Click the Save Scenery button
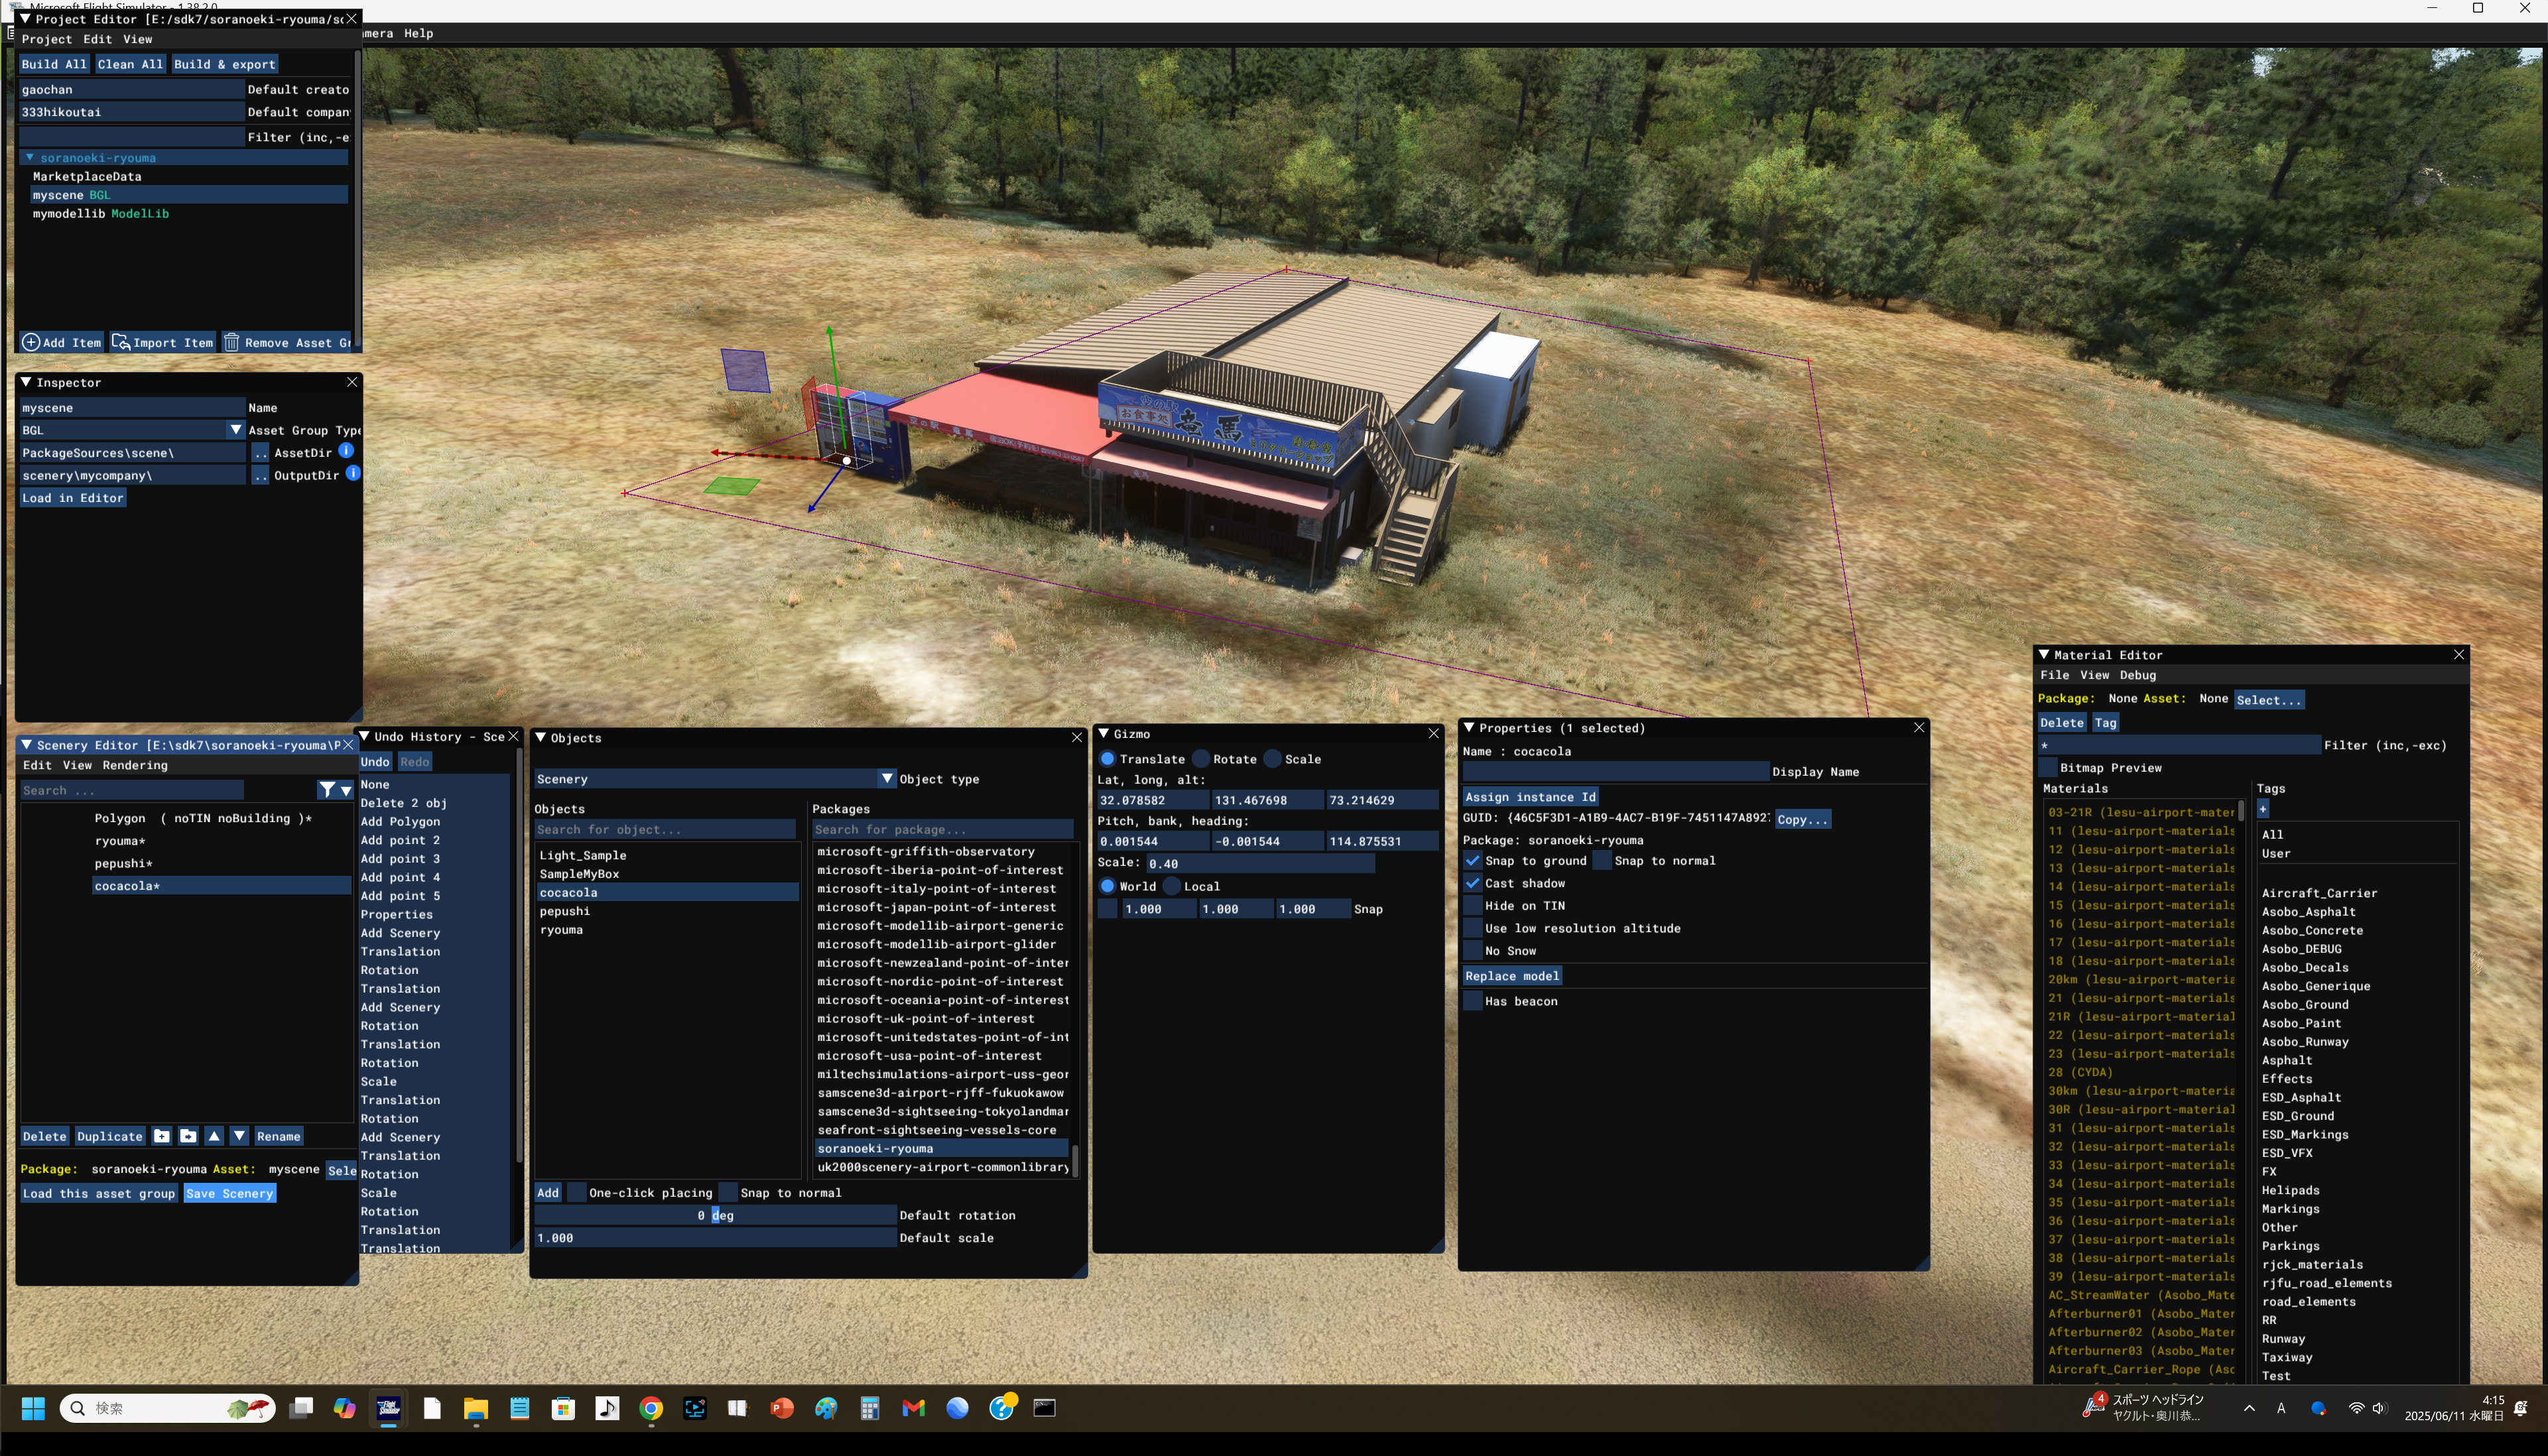 (x=229, y=1193)
